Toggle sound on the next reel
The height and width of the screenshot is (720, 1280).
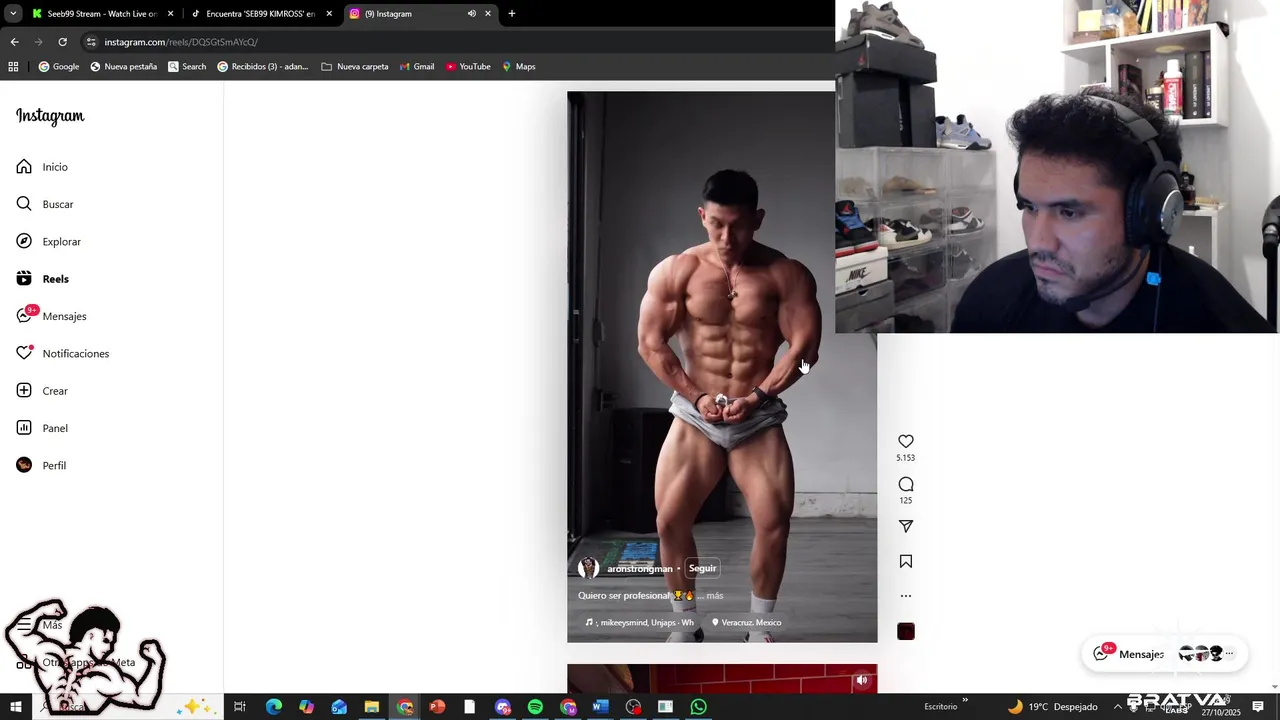pos(862,680)
